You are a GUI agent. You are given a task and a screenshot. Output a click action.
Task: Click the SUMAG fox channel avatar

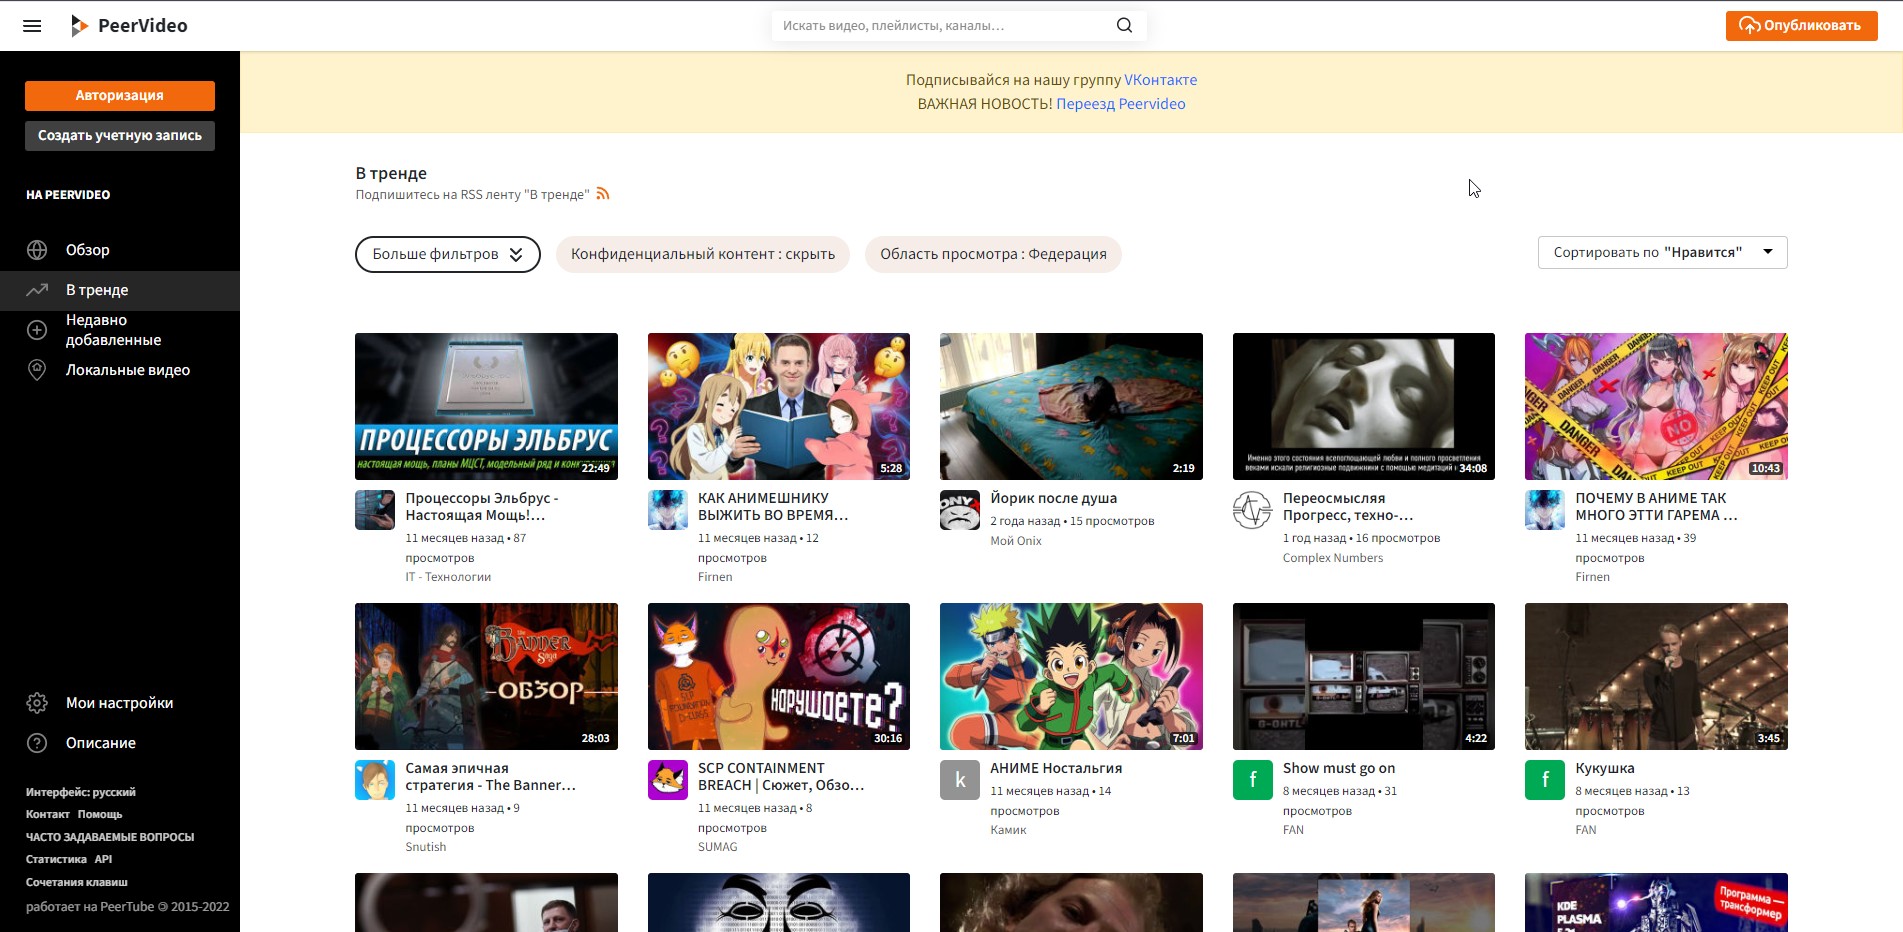[667, 780]
